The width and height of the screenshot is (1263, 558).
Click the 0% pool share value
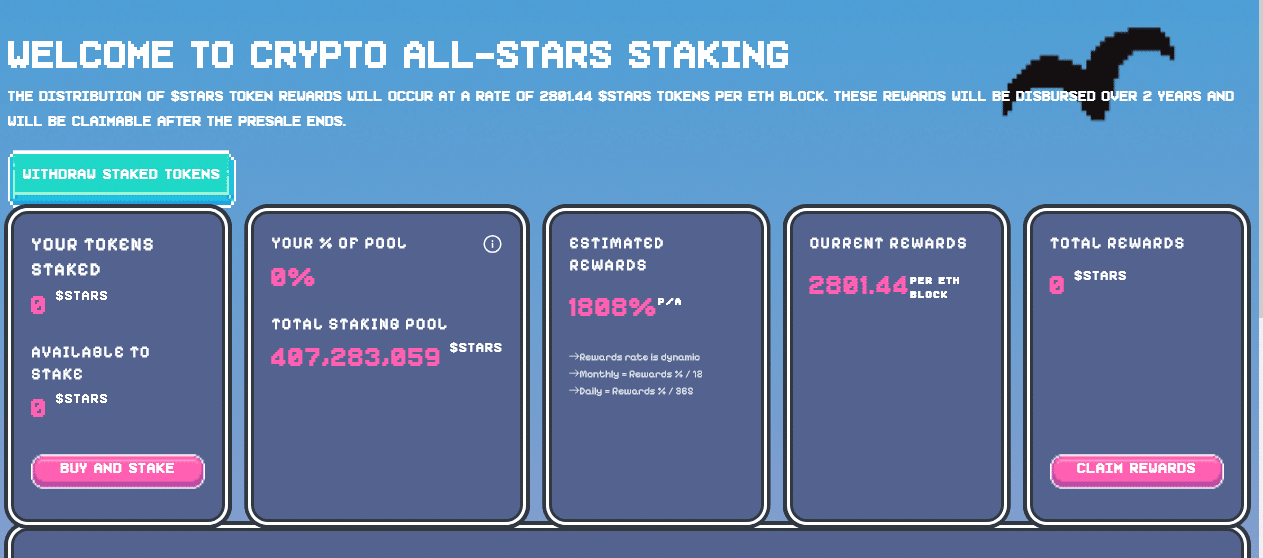tap(293, 277)
